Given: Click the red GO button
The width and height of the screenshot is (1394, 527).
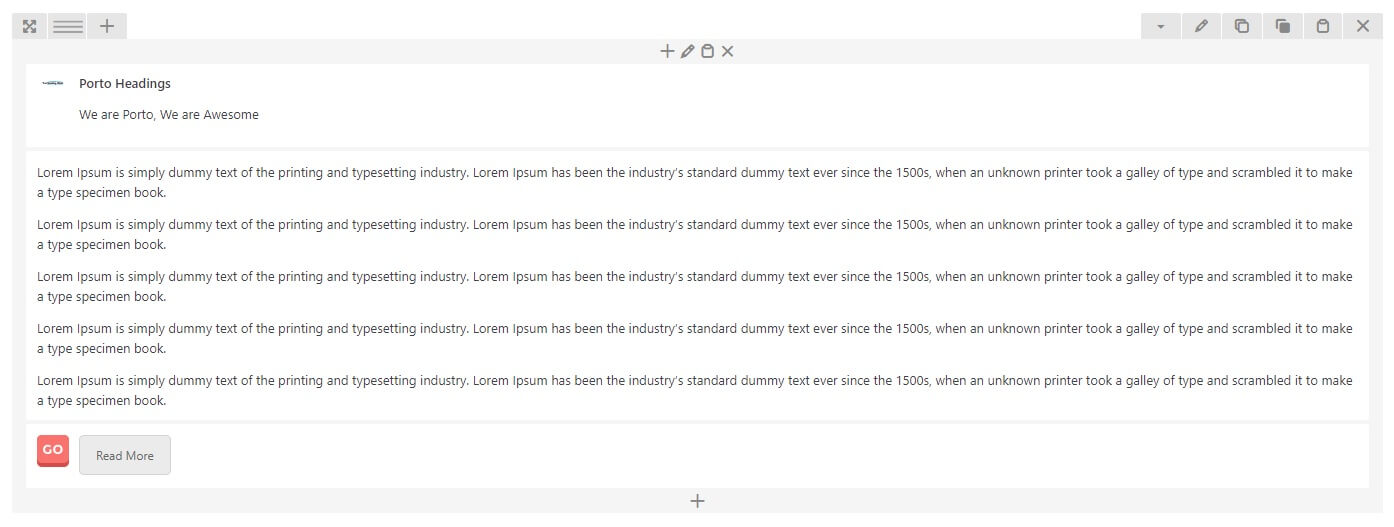Looking at the screenshot, I should tap(53, 450).
